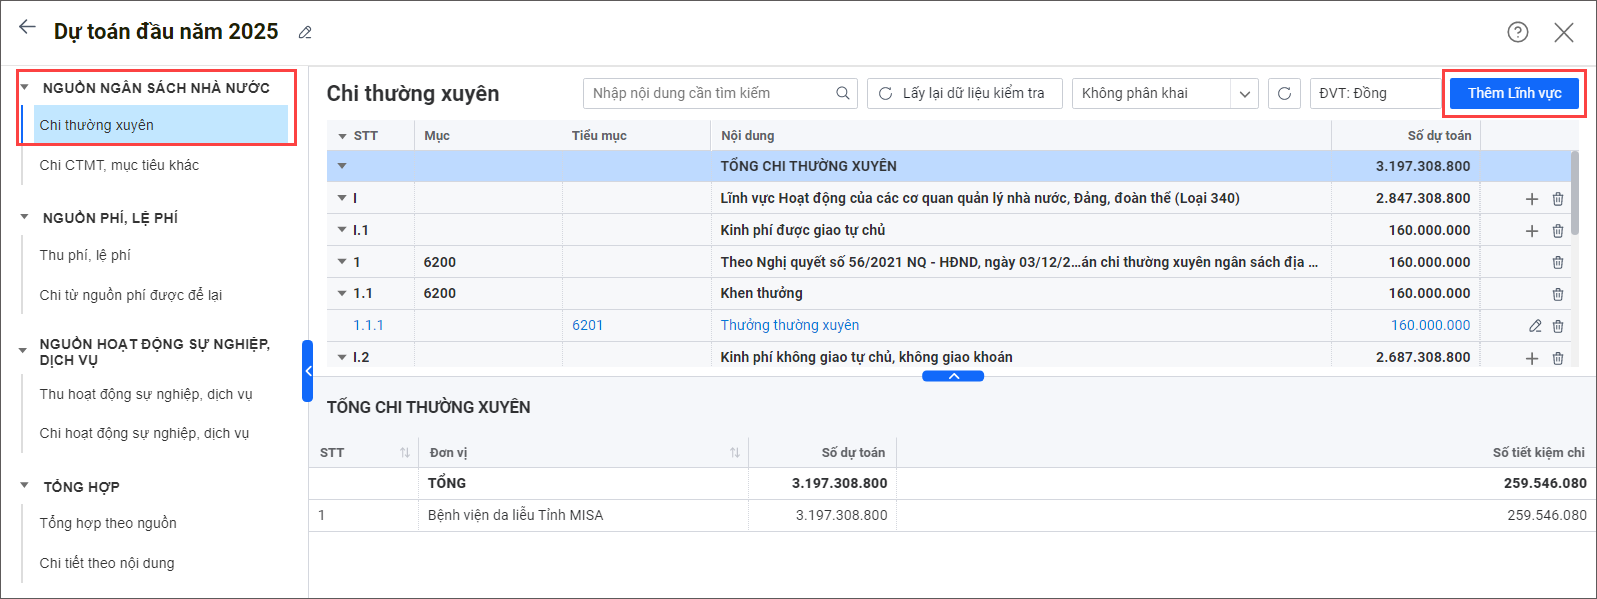This screenshot has width=1597, height=599.
Task: Click the back arrow next to the title
Action: 27,28
